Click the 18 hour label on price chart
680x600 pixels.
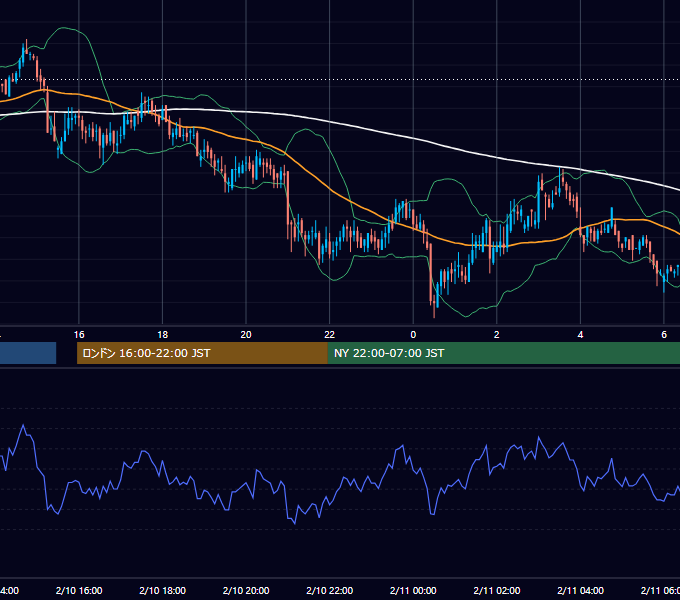(163, 335)
